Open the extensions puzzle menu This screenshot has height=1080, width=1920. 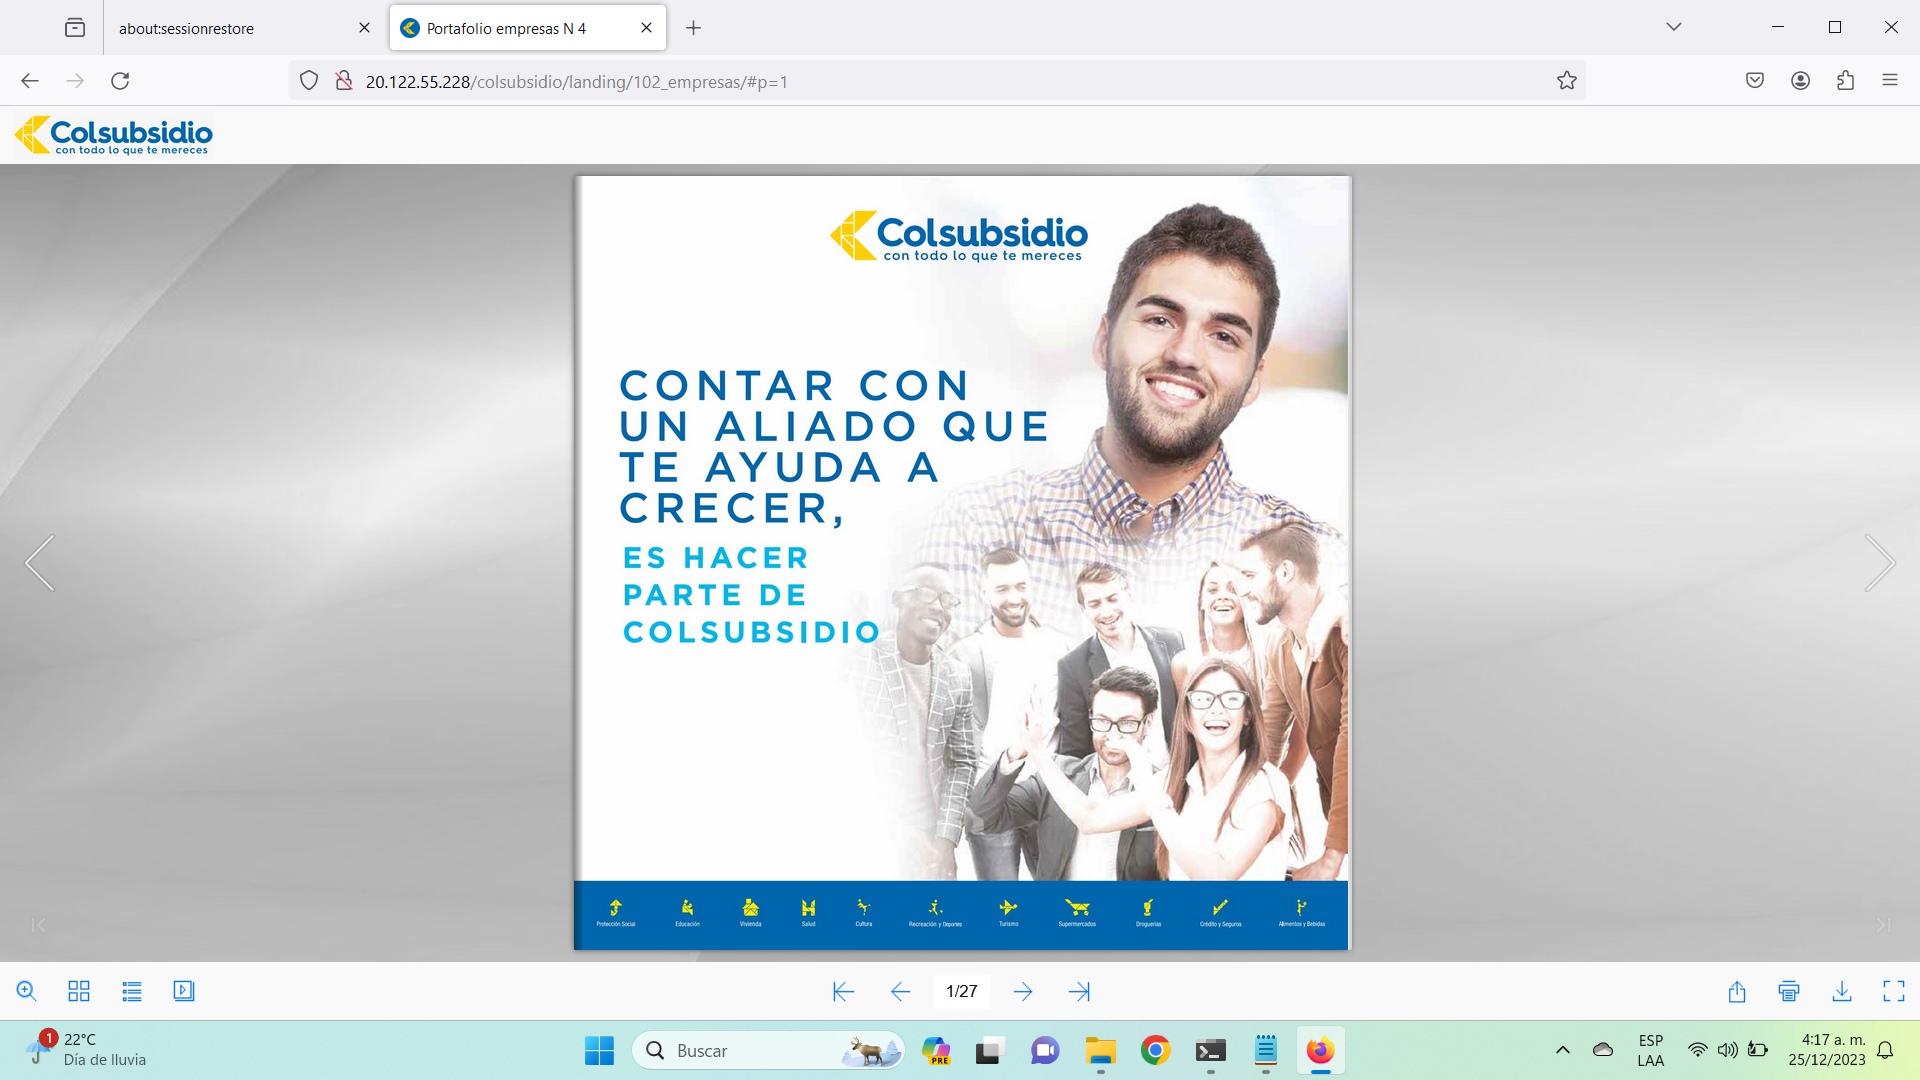tap(1845, 81)
